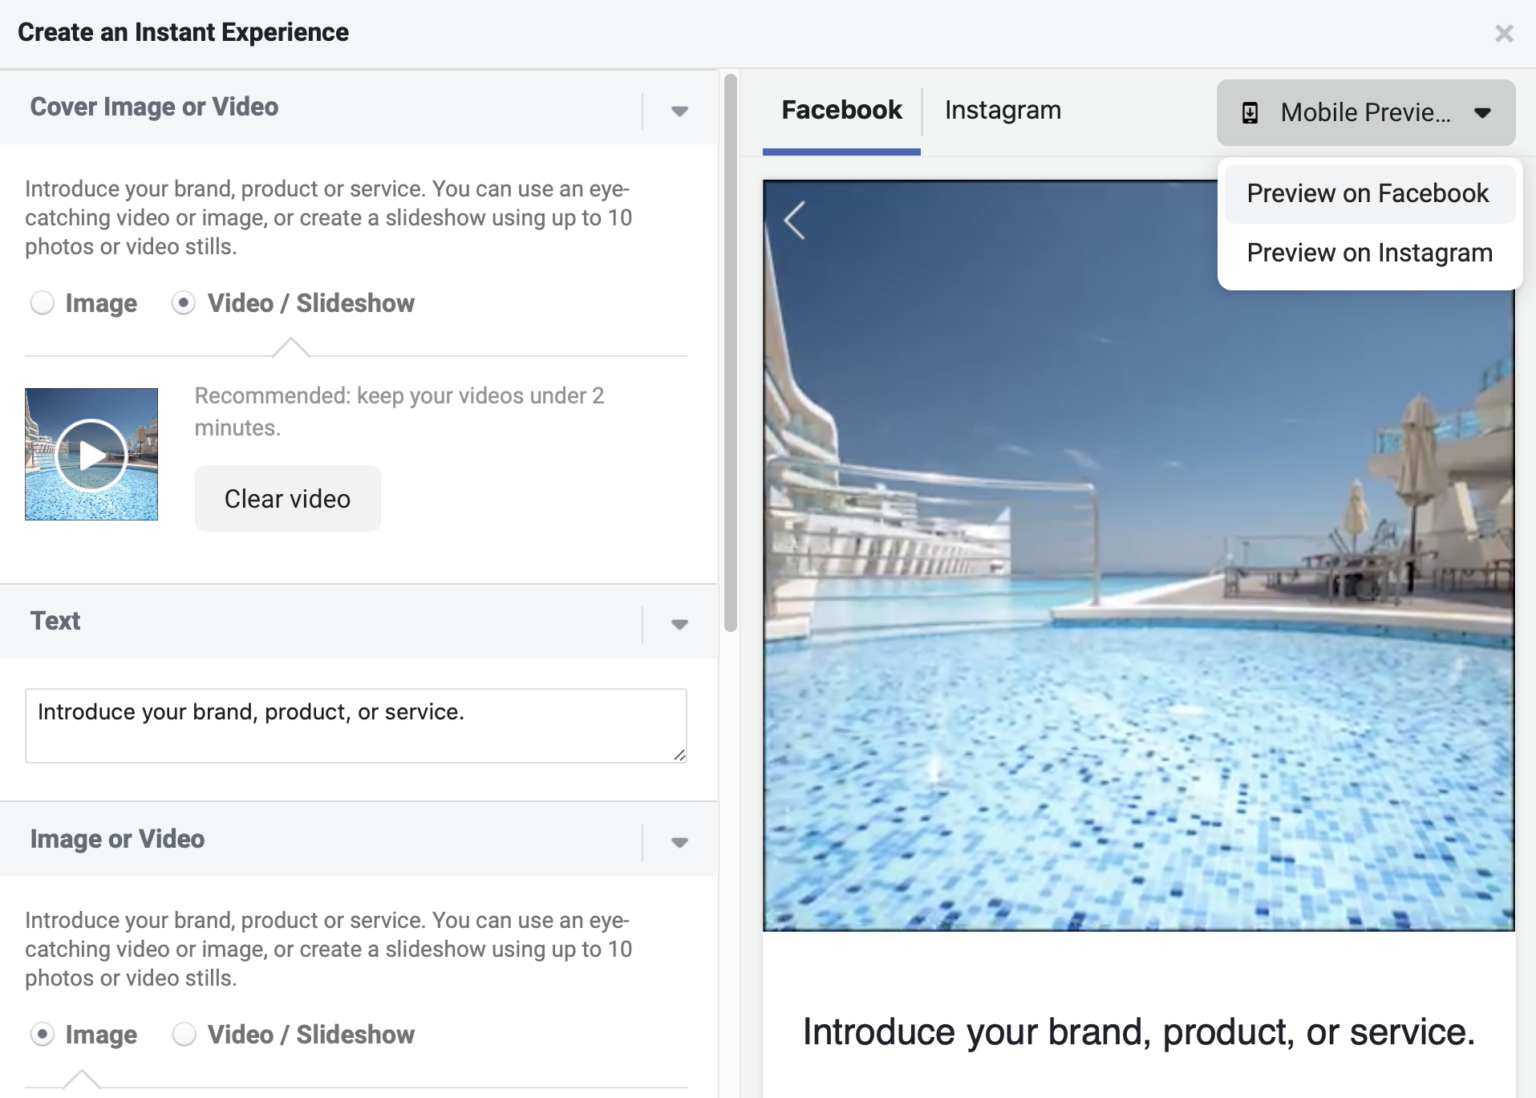This screenshot has width=1536, height=1098.
Task: Click the play icon on the video thumbnail
Action: click(91, 453)
